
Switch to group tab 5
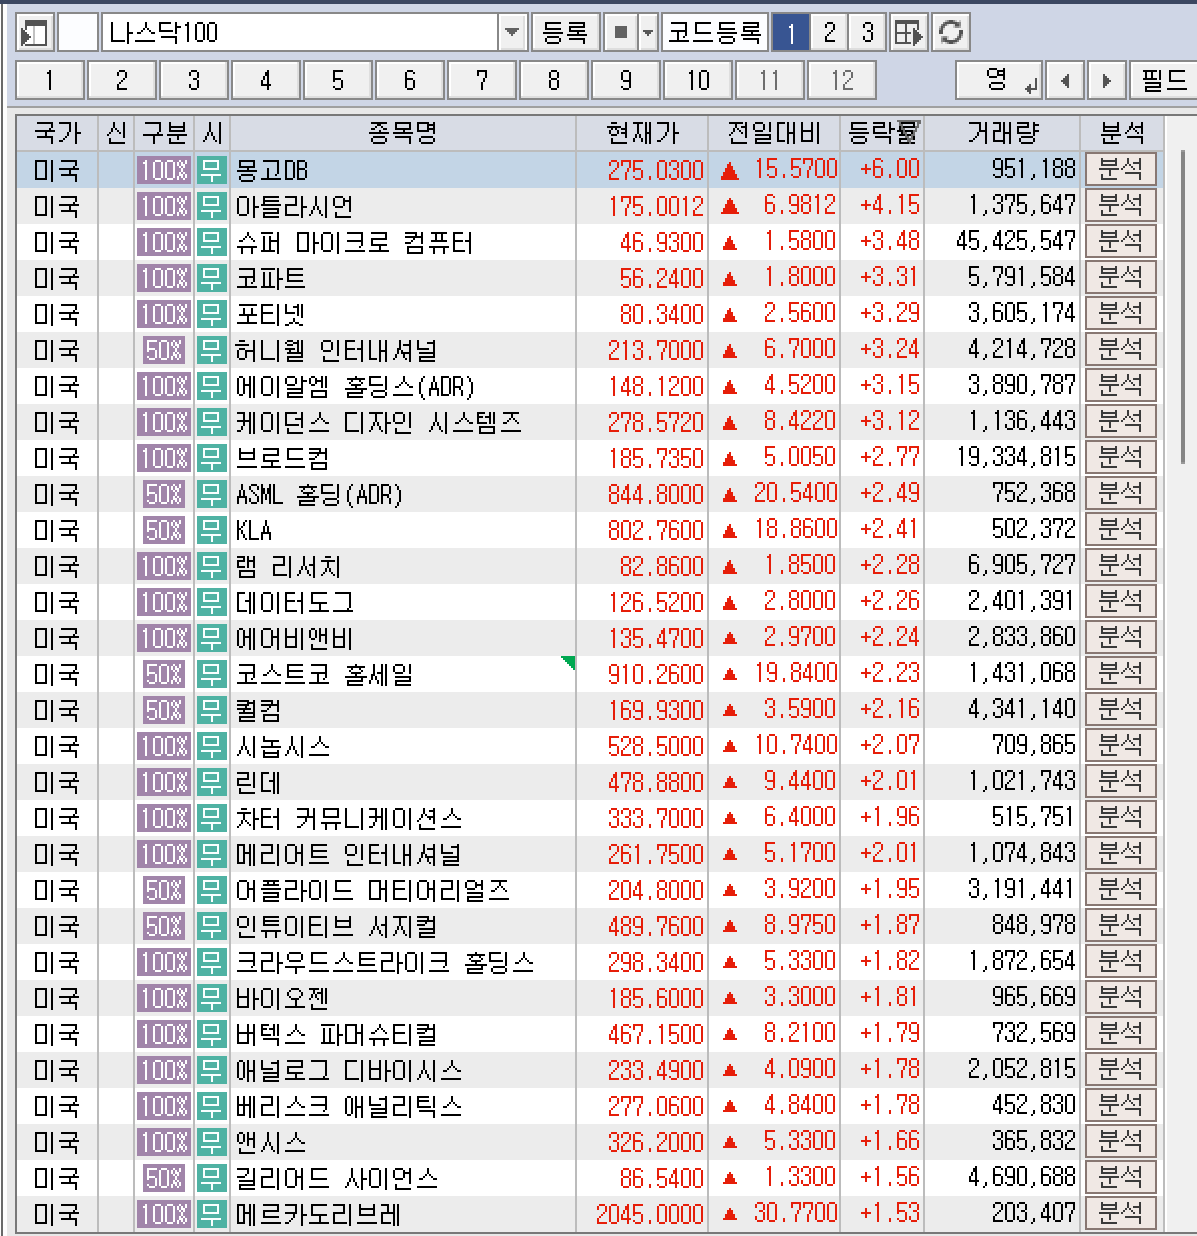tap(337, 80)
